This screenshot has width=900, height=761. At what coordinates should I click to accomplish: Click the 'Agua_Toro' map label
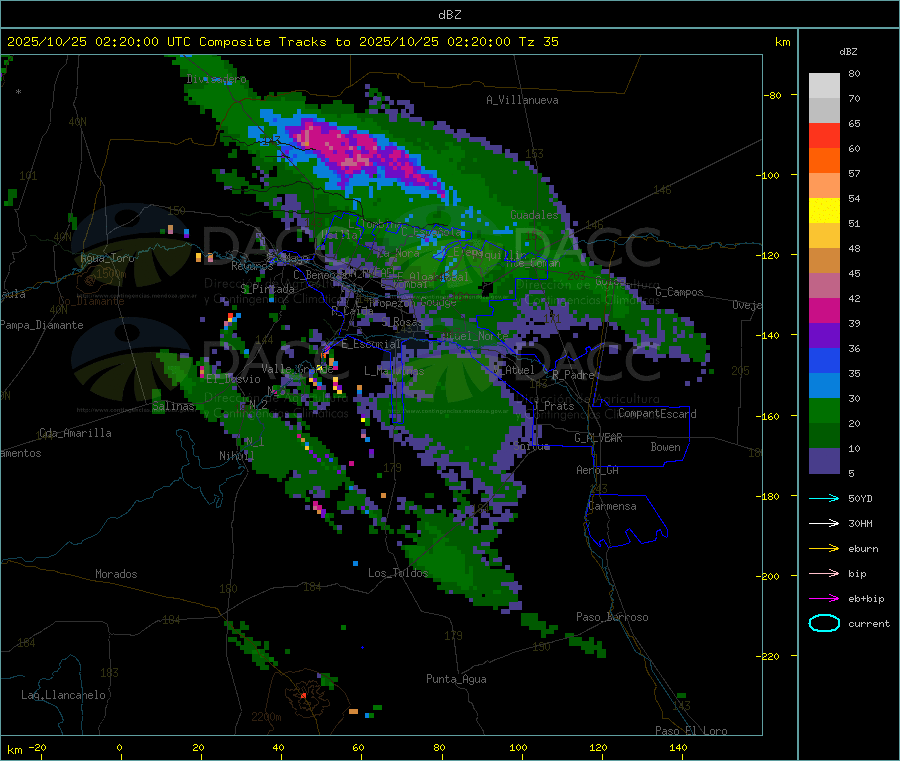[107, 258]
